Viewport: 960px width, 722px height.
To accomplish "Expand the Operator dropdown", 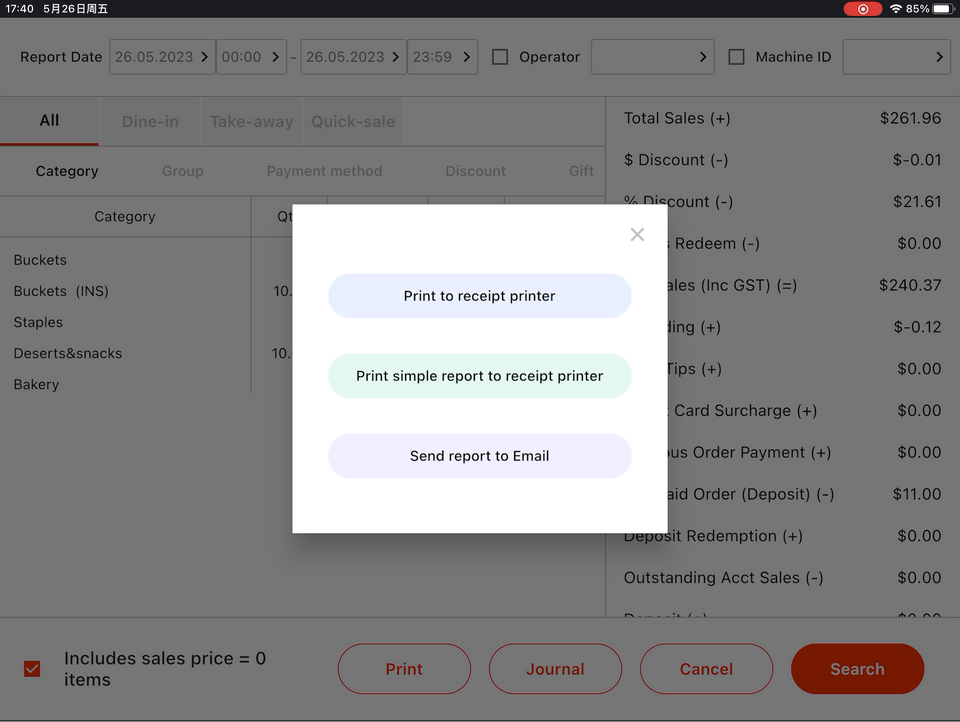I will click(652, 57).
